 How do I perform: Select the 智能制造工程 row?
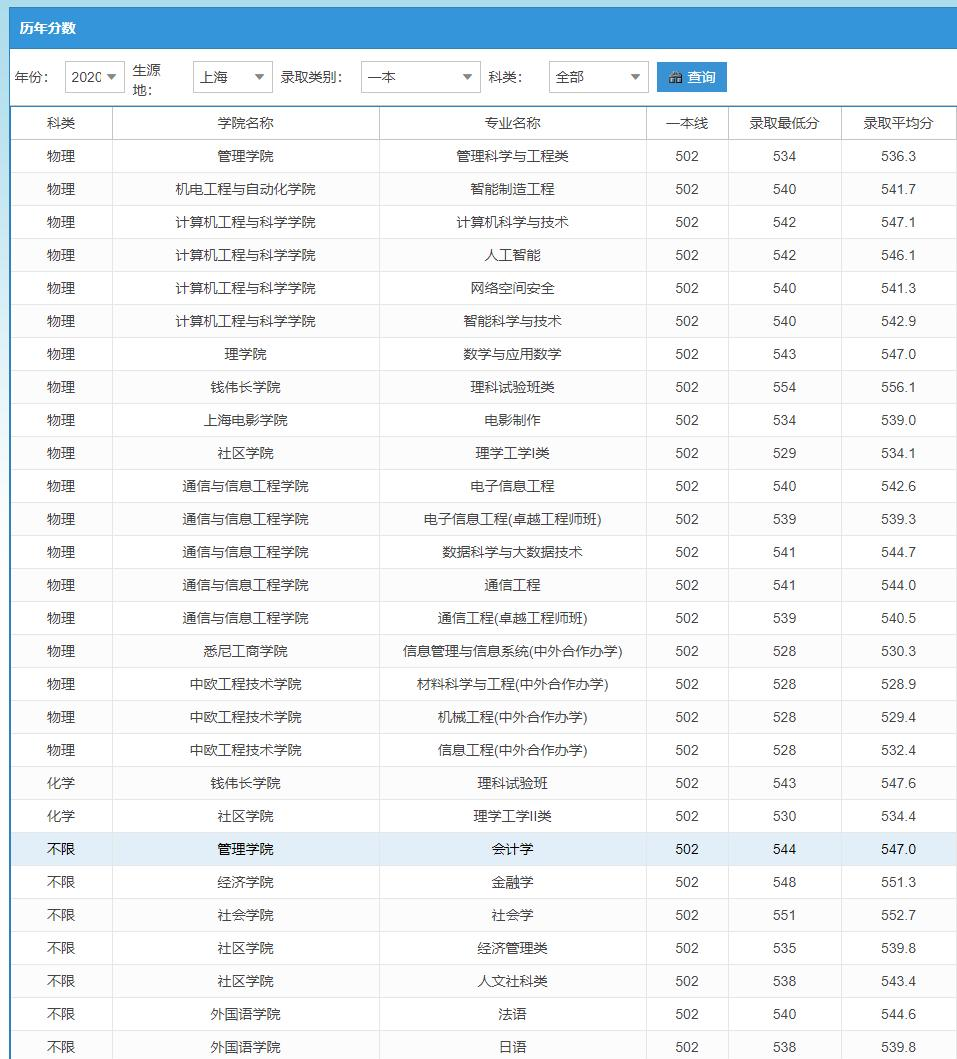484,189
